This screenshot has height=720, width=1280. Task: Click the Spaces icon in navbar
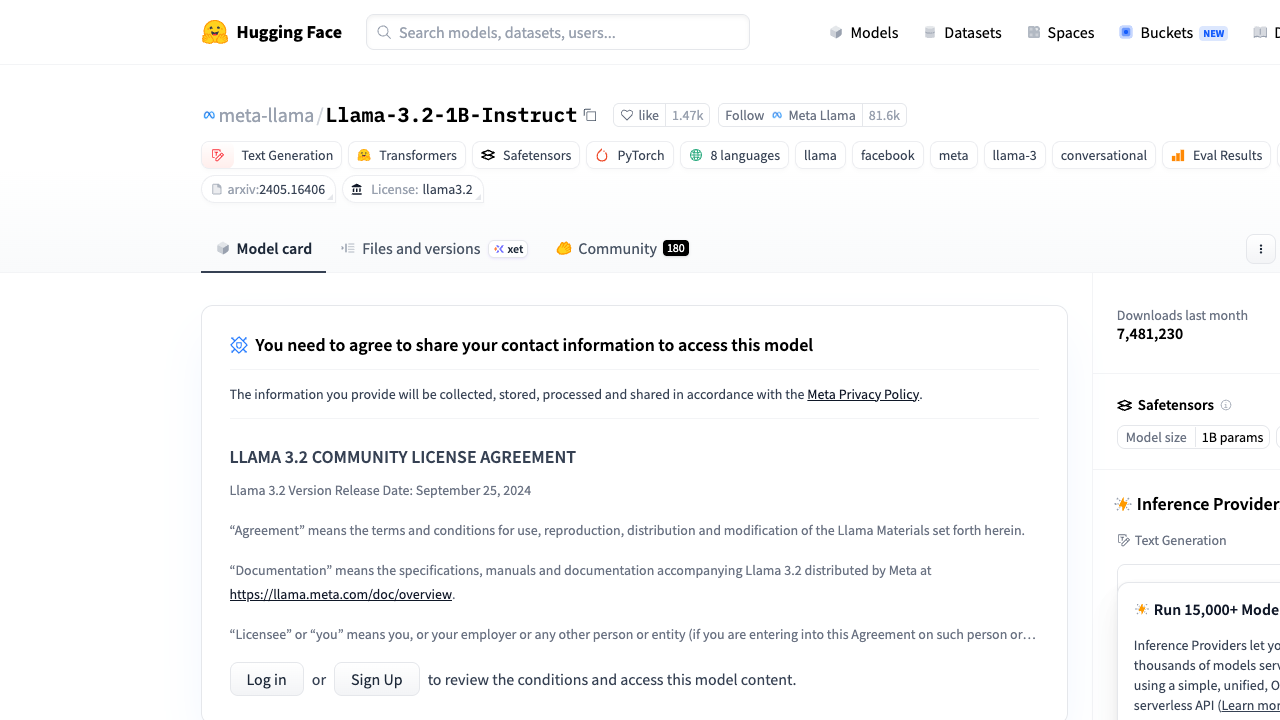click(1034, 32)
